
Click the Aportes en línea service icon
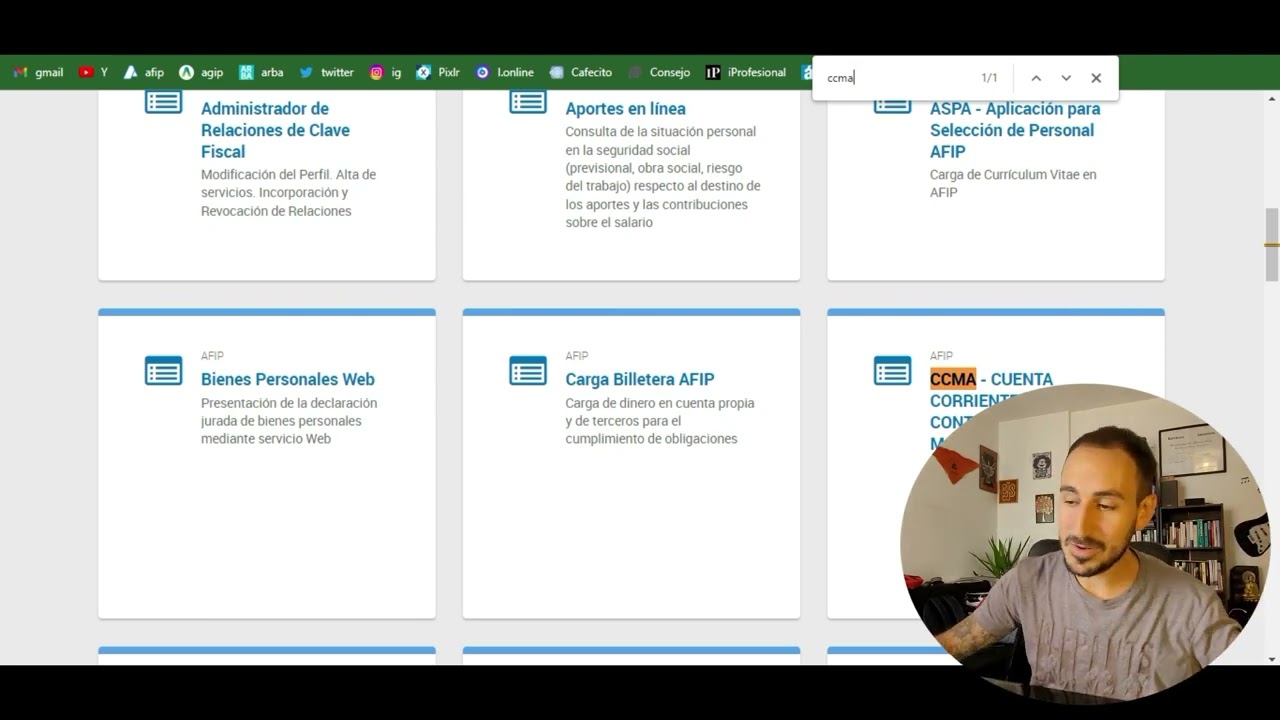click(x=528, y=101)
